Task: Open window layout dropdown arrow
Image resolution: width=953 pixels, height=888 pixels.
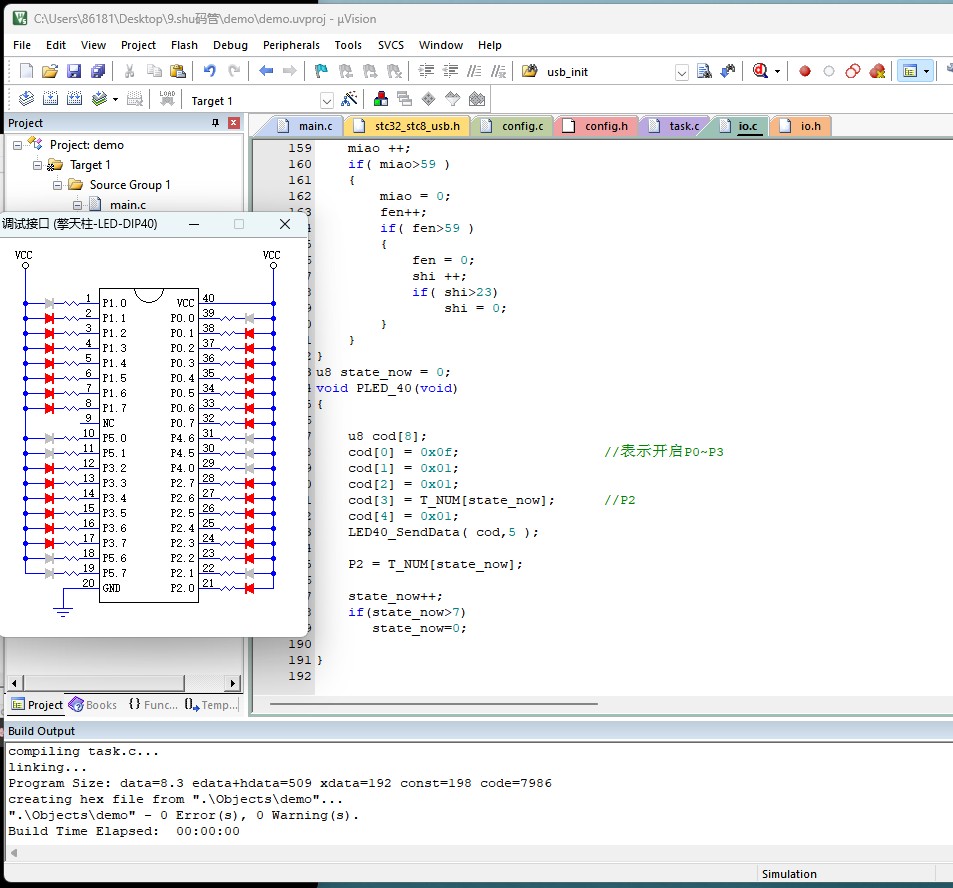Action: point(926,72)
